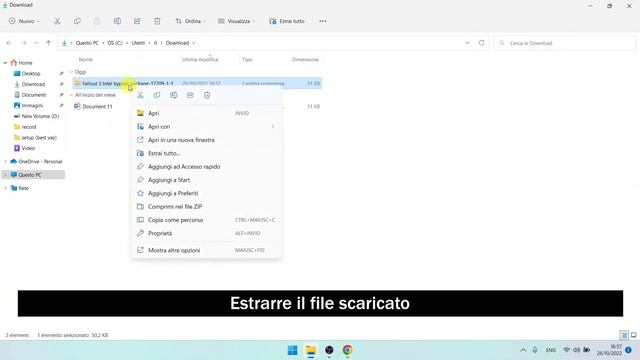The width and height of the screenshot is (640, 360).
Task: Go up one folder level
Action: coord(49,43)
